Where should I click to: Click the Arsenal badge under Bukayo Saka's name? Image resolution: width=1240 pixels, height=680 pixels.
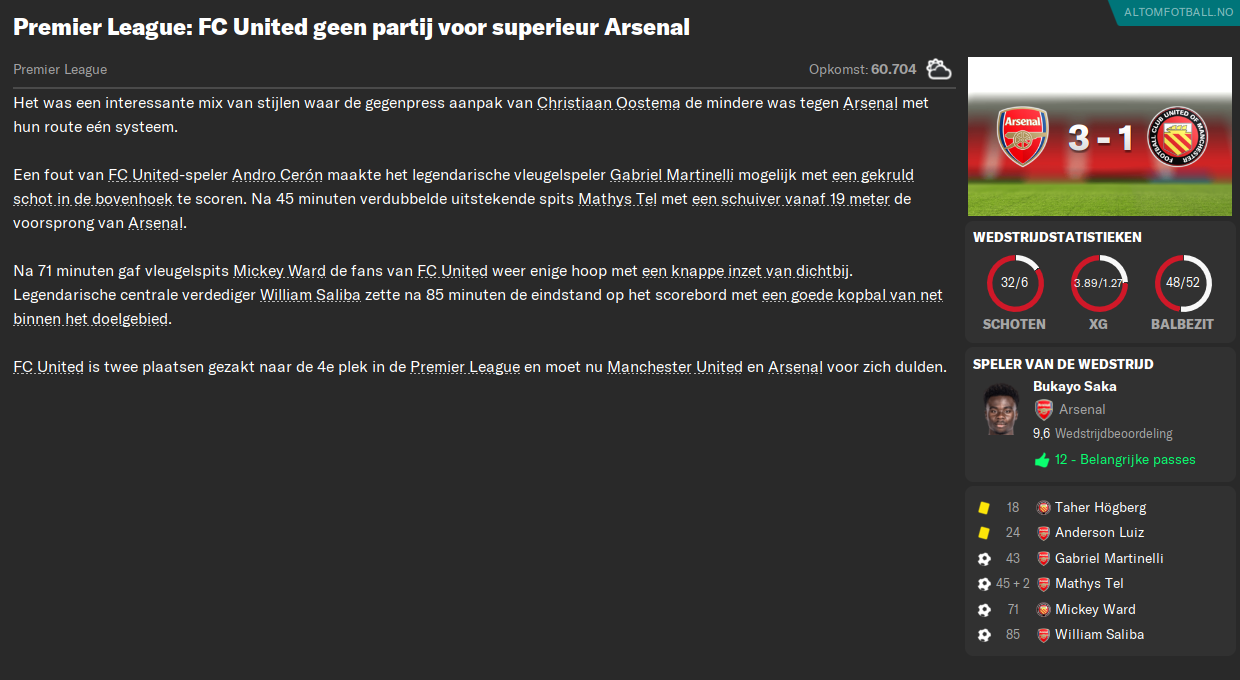[x=1044, y=409]
